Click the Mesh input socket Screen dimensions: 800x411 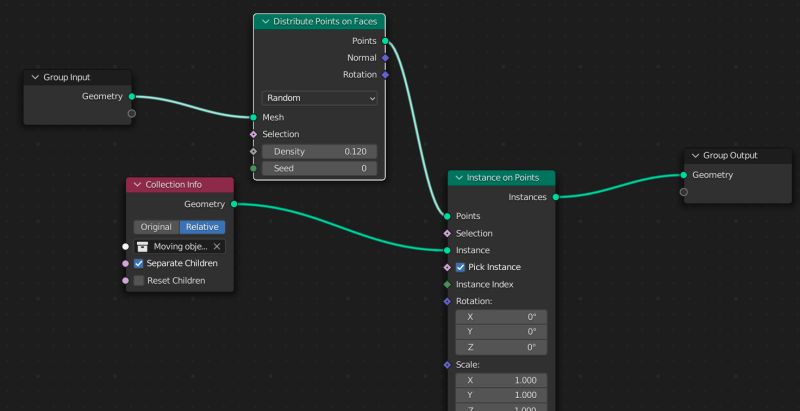pyautogui.click(x=254, y=117)
